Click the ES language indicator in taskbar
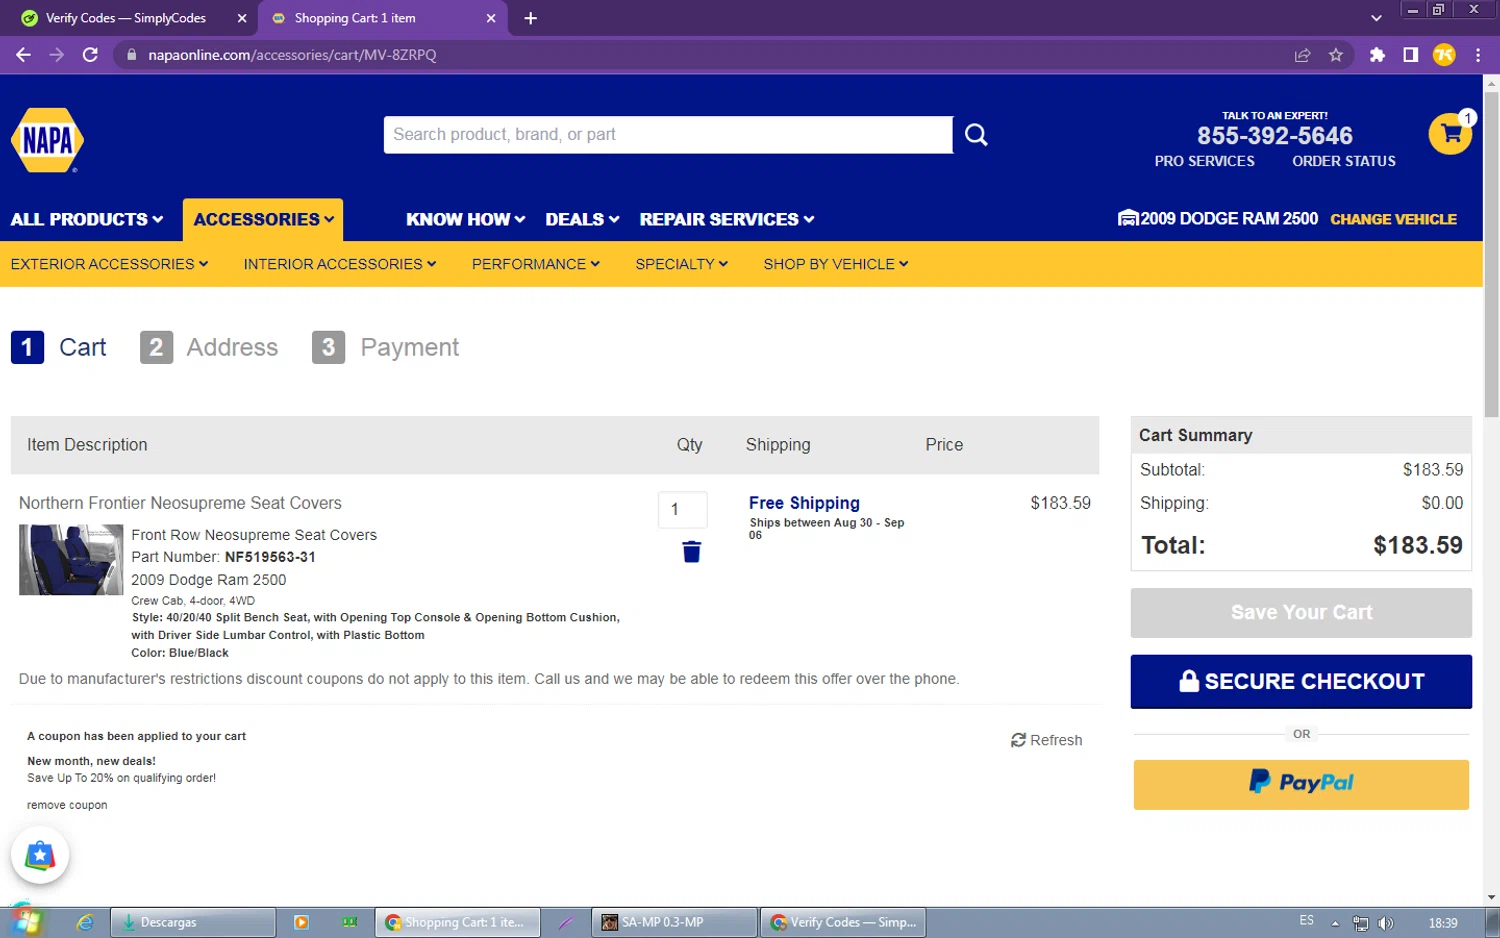 click(1306, 921)
